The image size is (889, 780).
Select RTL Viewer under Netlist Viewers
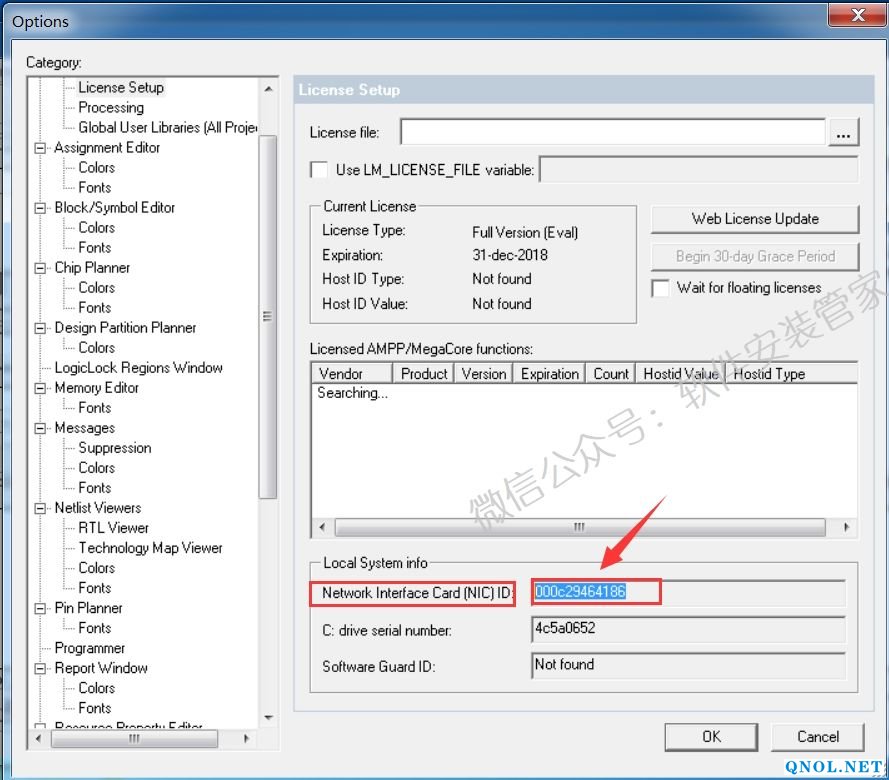114,528
